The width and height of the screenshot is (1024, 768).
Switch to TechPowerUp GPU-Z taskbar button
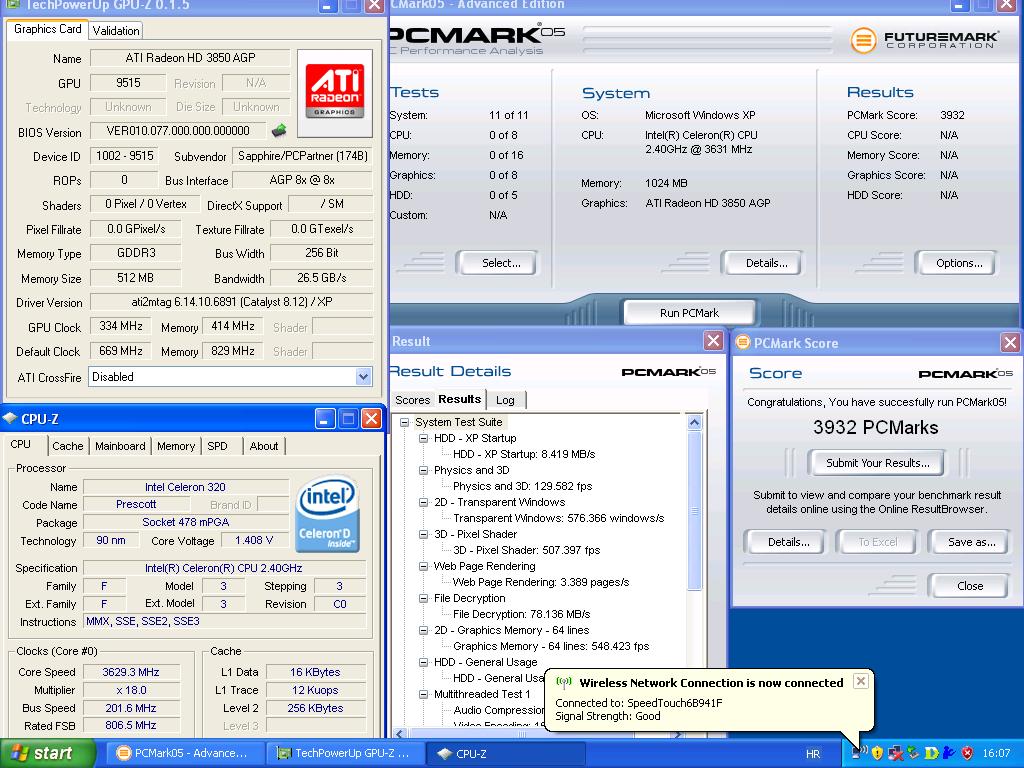point(345,753)
